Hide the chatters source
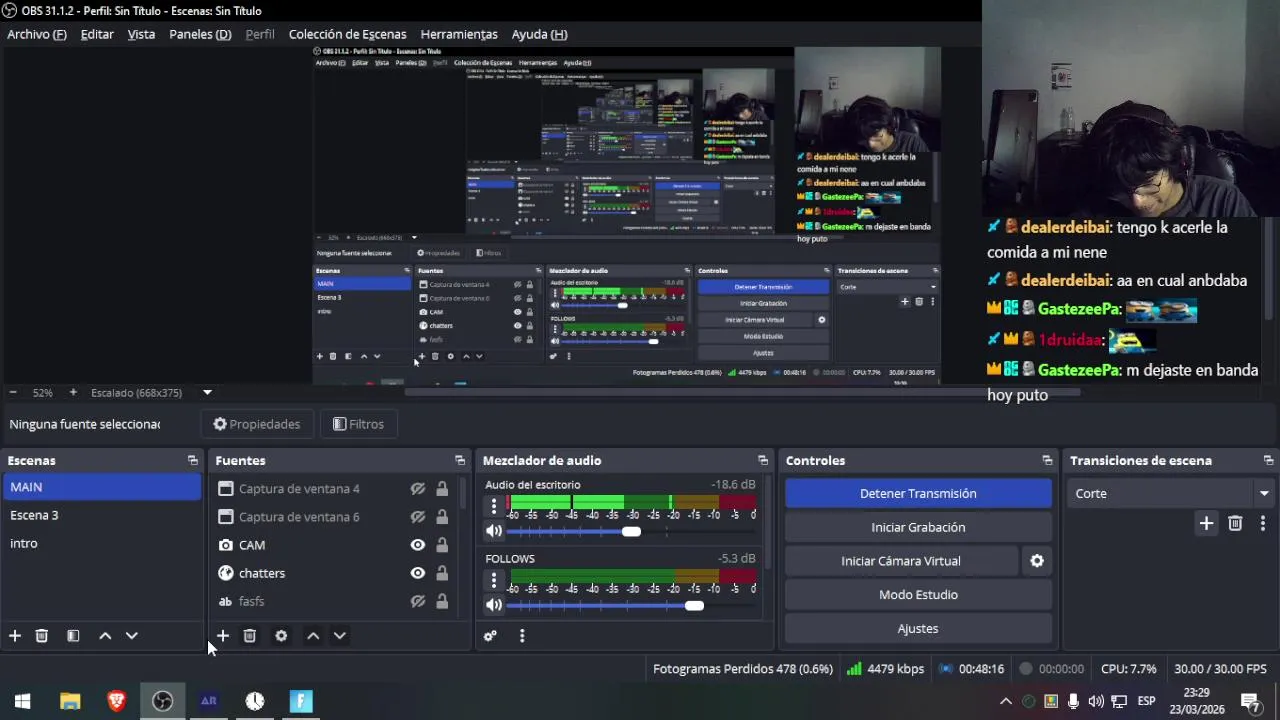Screen dimensions: 1280x720 tap(418, 573)
